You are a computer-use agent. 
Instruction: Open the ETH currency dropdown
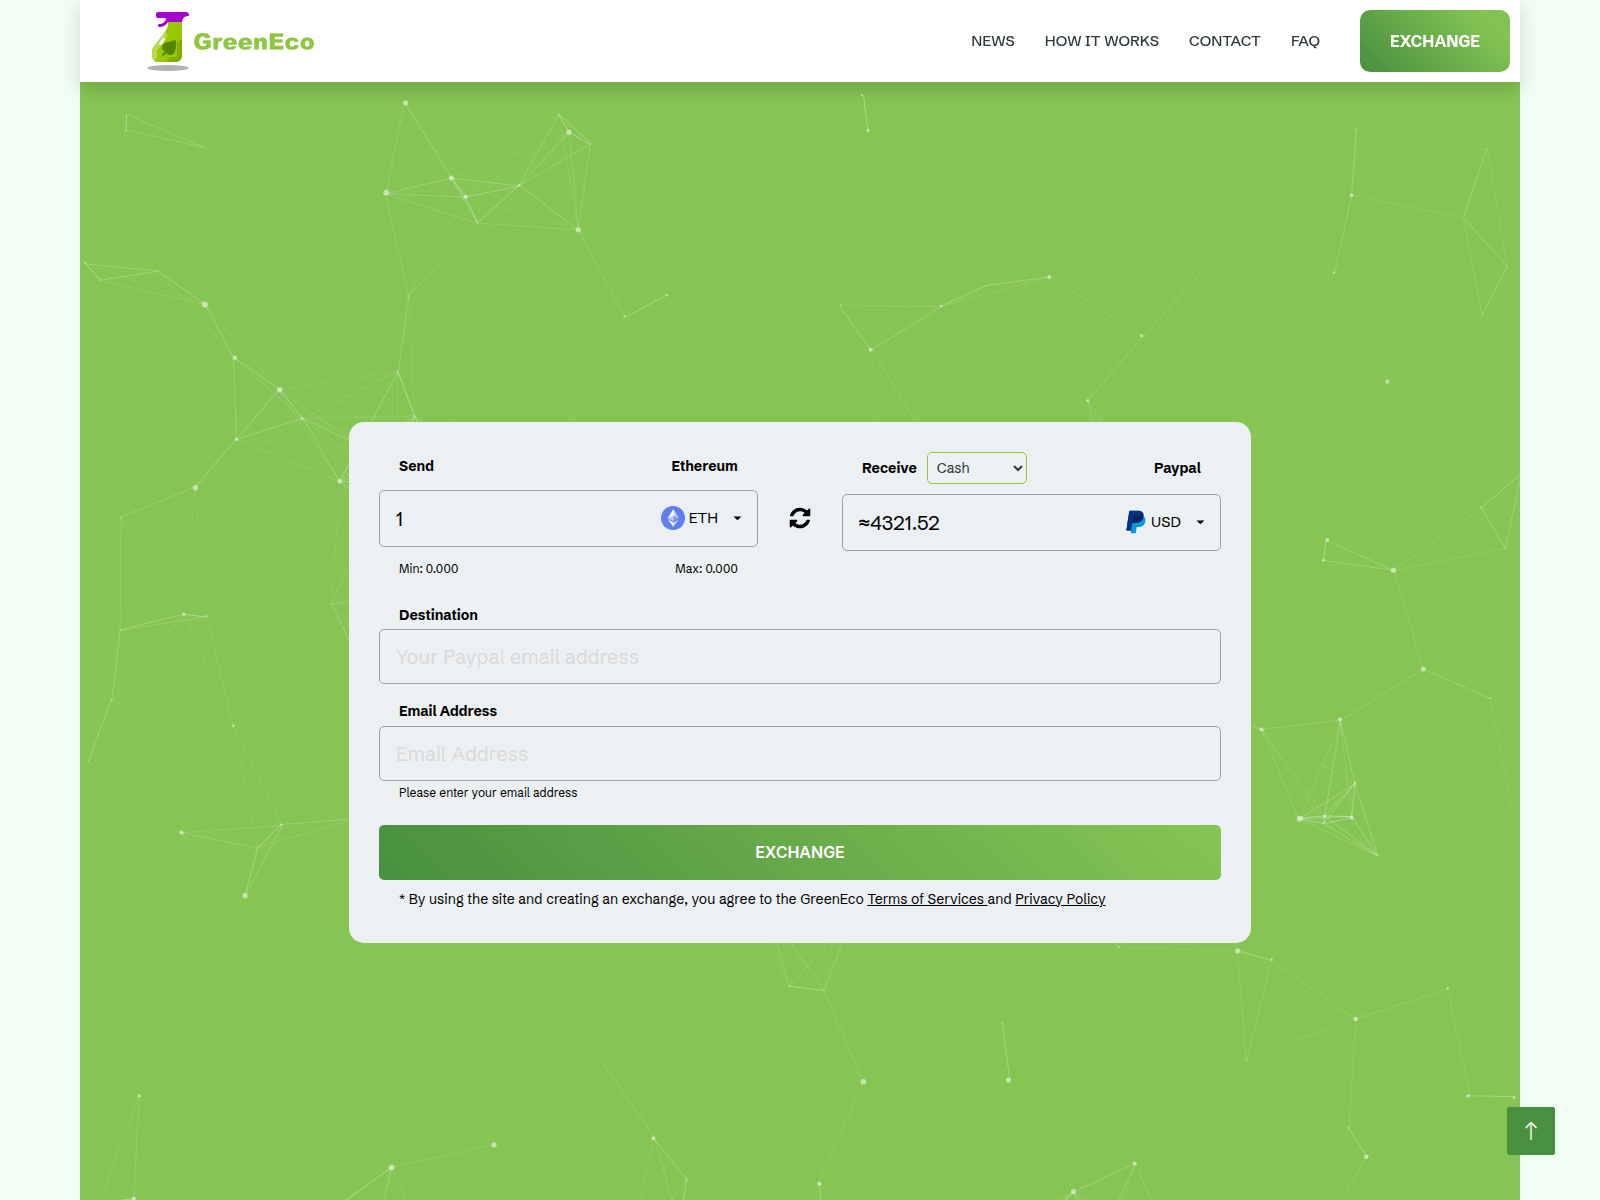(702, 518)
